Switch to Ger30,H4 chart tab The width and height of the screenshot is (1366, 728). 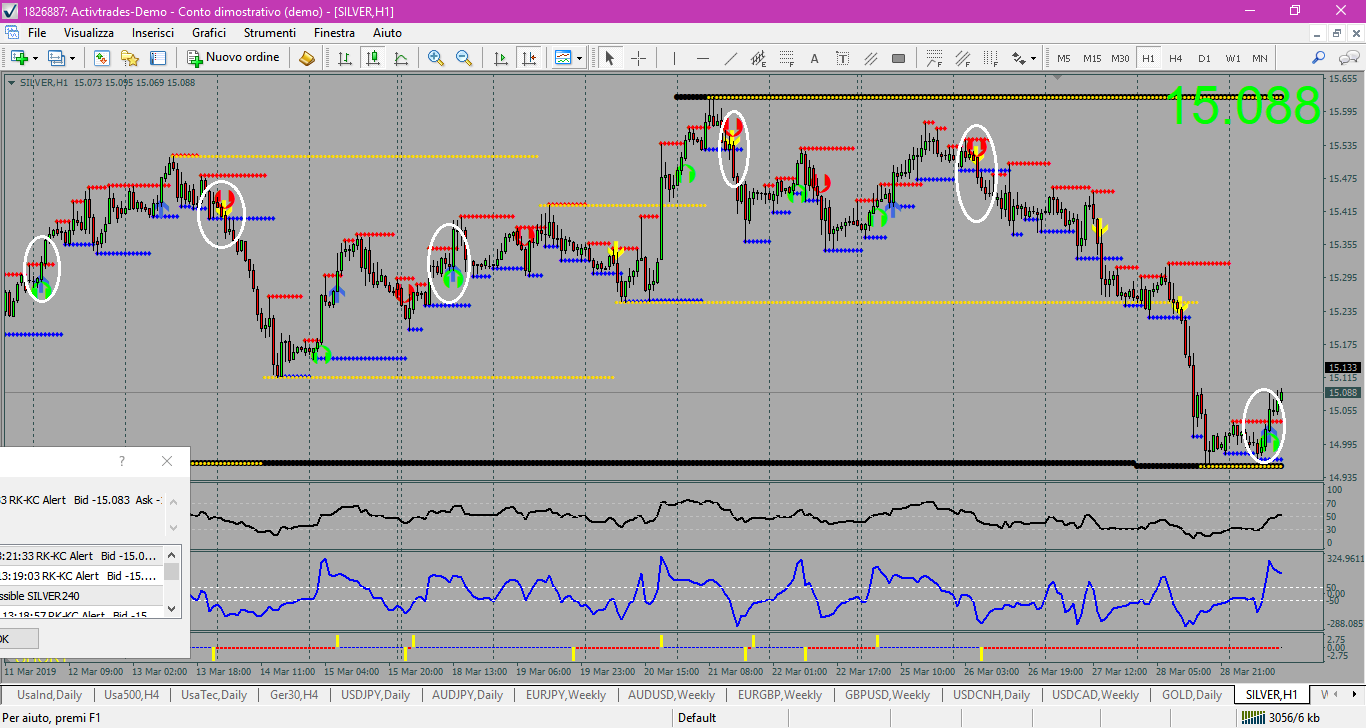coord(294,694)
